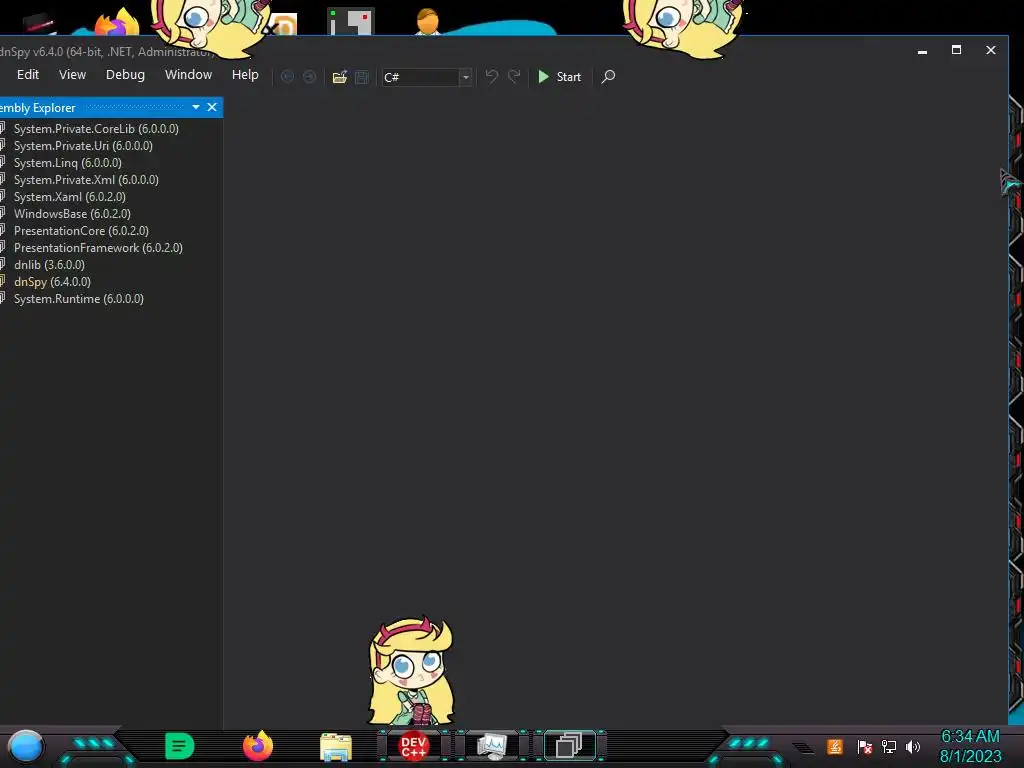Click the Redo toolbar icon
The width and height of the screenshot is (1024, 768).
pyautogui.click(x=515, y=77)
